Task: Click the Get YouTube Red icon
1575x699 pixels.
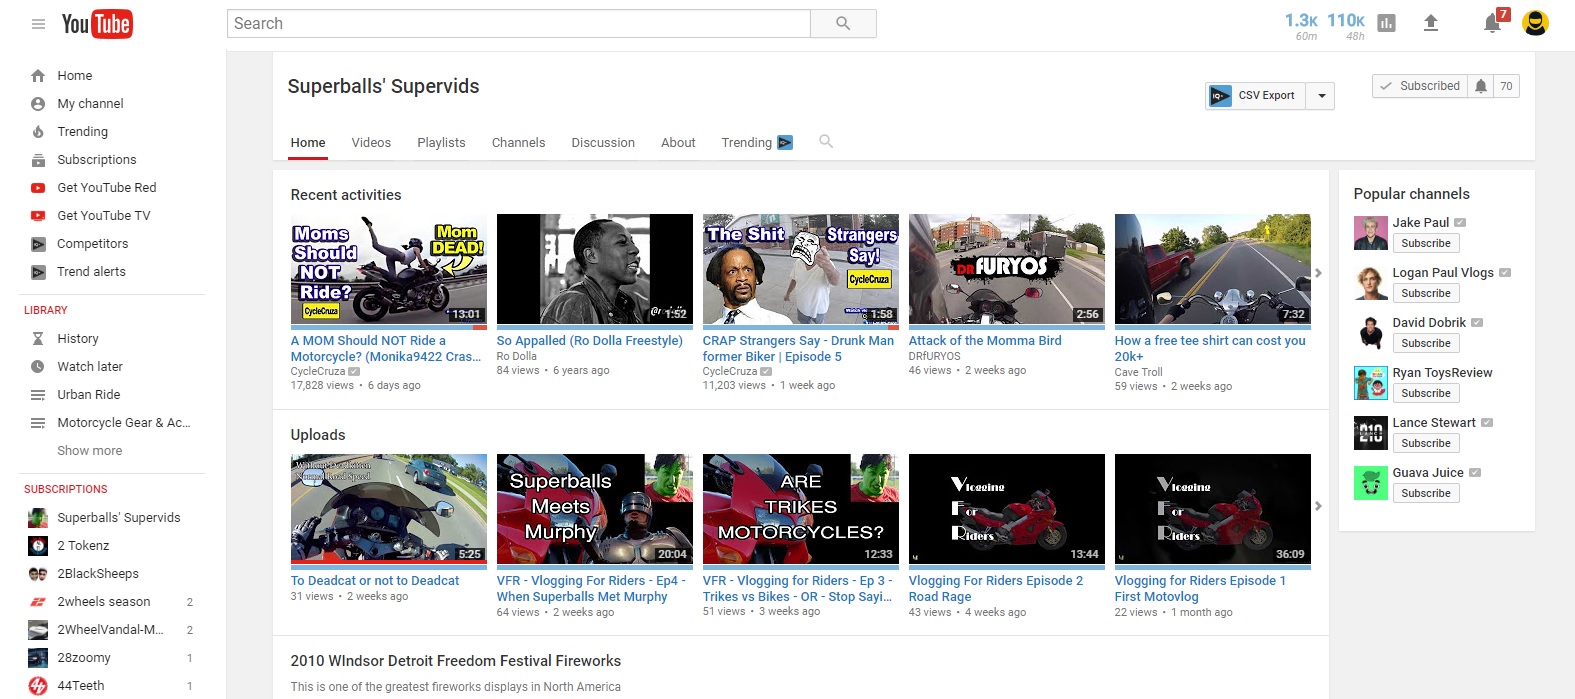Action: (x=38, y=188)
